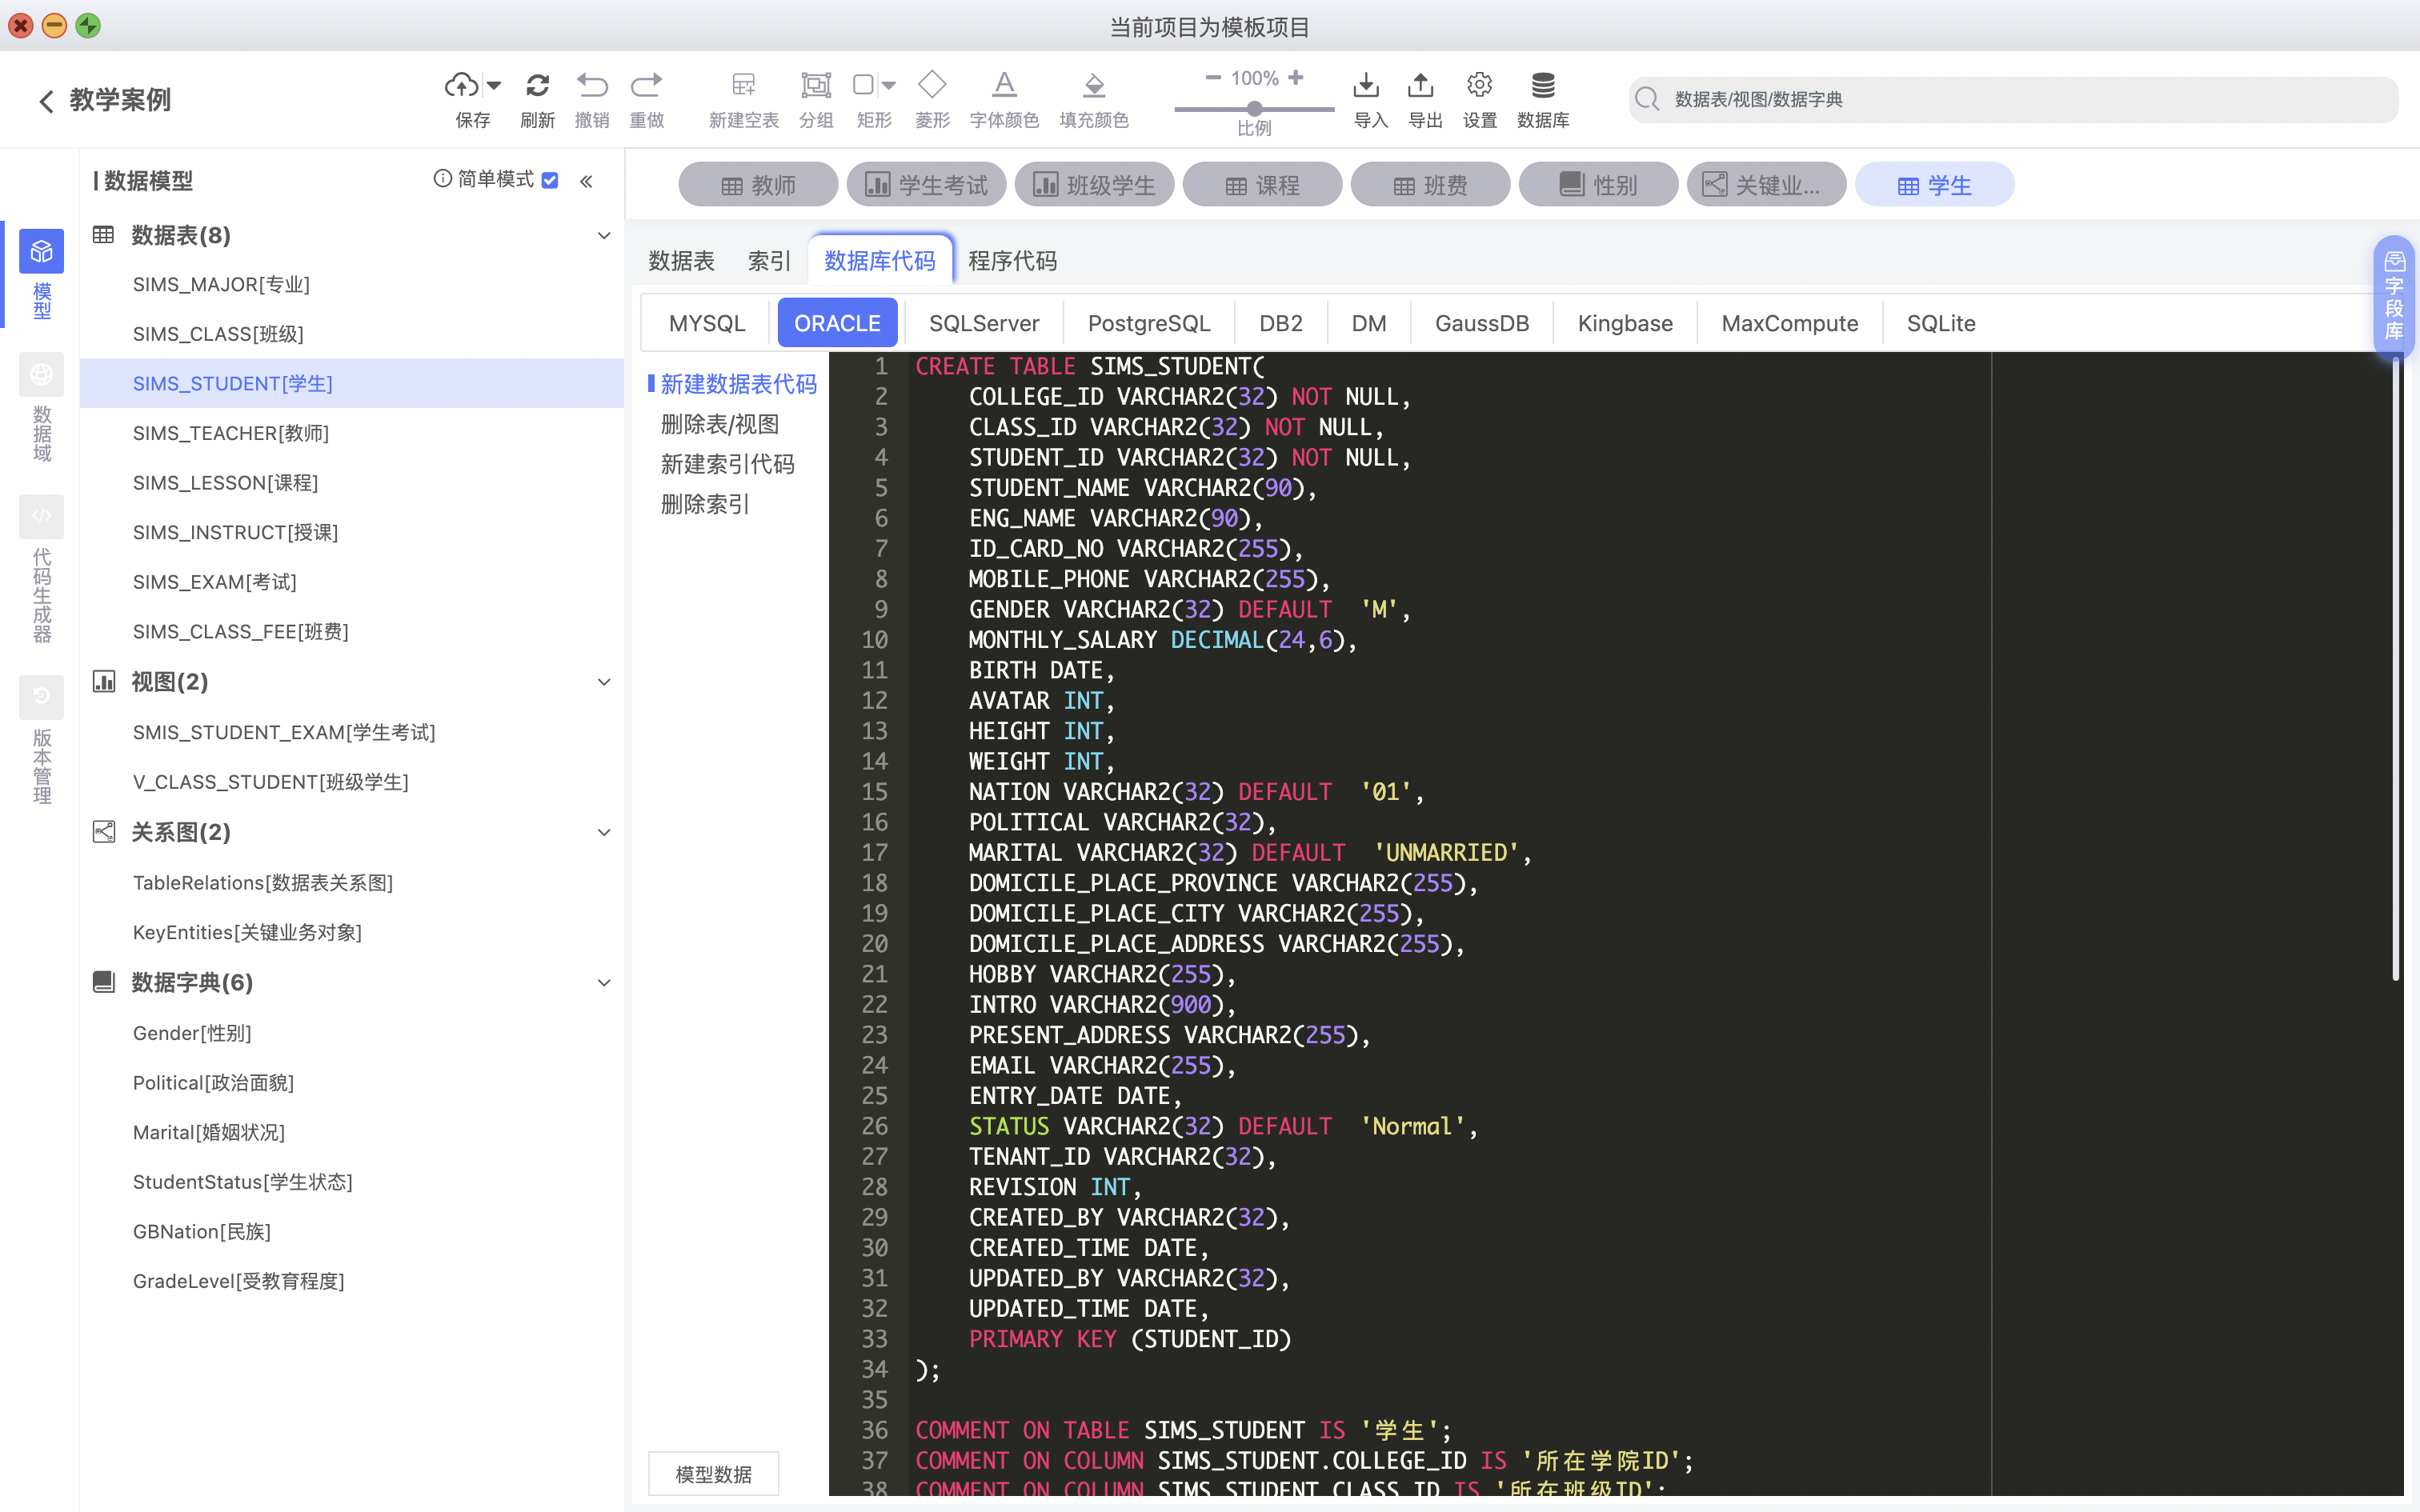
Task: Click the Export icon
Action: (1421, 85)
